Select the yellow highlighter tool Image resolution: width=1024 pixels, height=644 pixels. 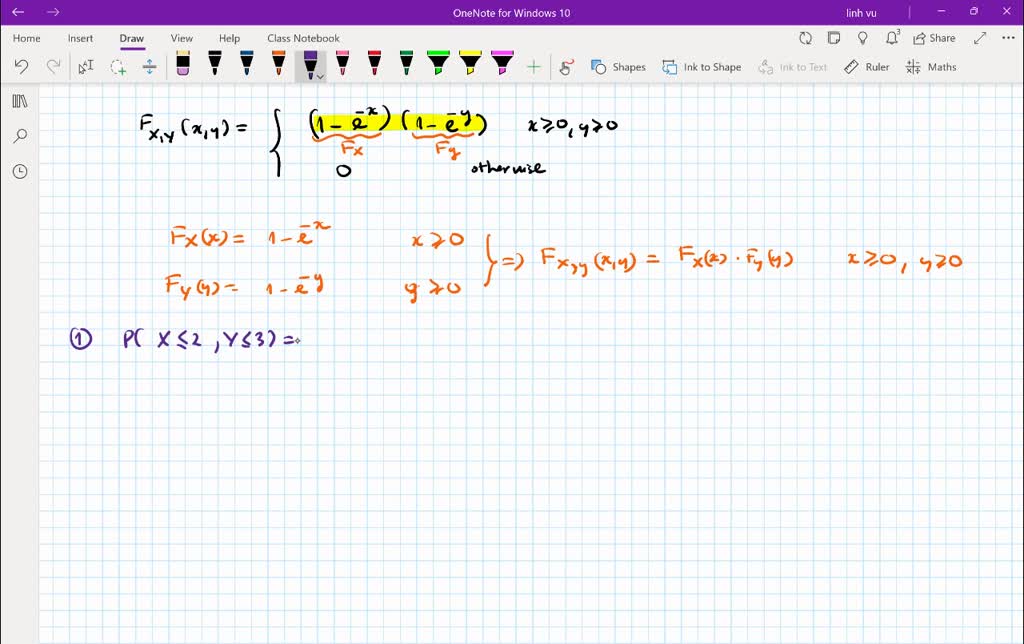click(468, 66)
